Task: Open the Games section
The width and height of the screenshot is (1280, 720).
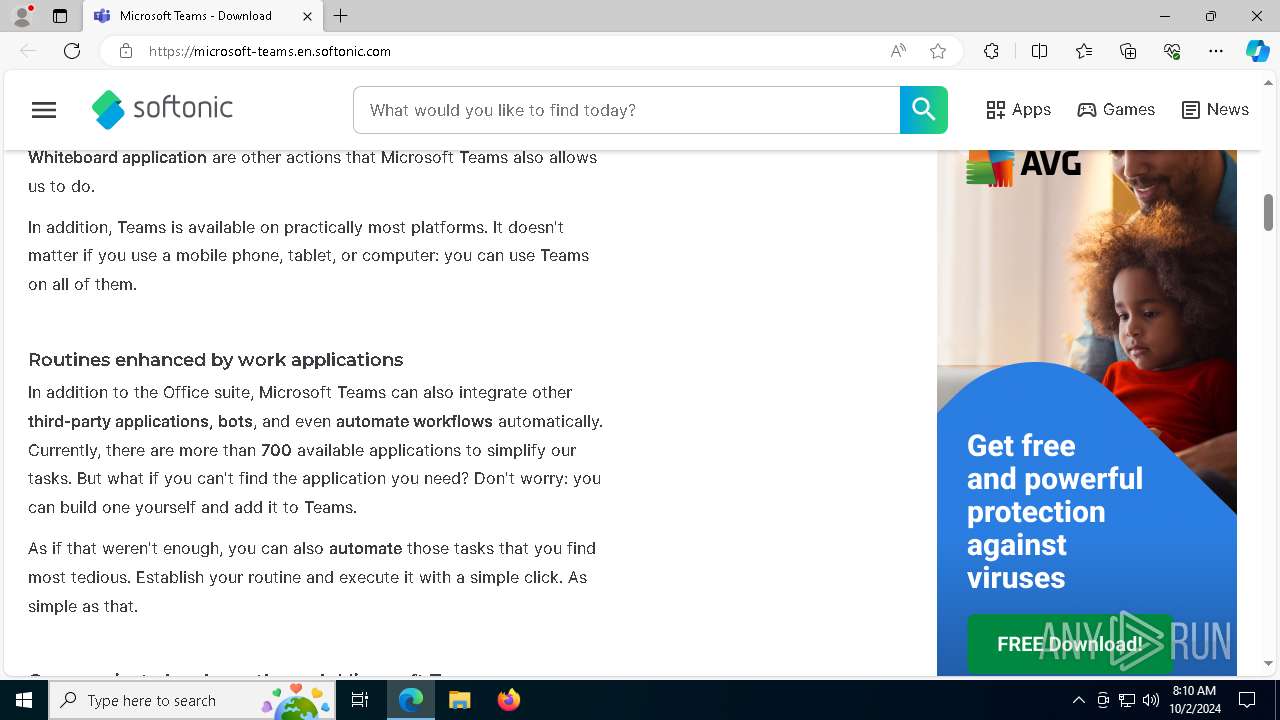Action: pos(1116,110)
